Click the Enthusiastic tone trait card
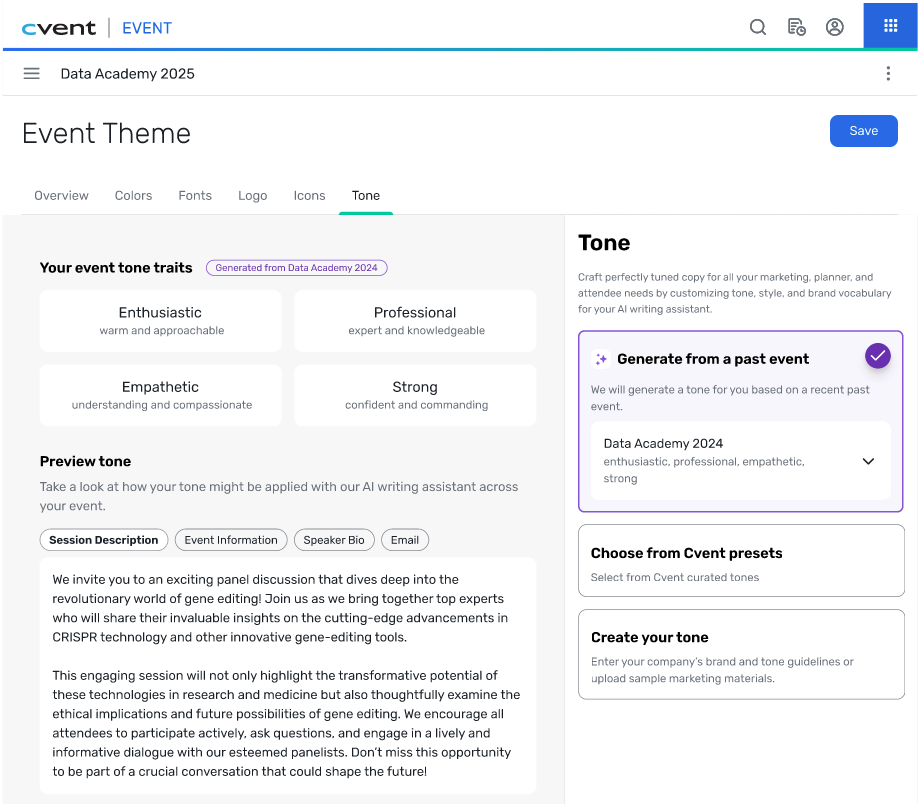 click(160, 321)
